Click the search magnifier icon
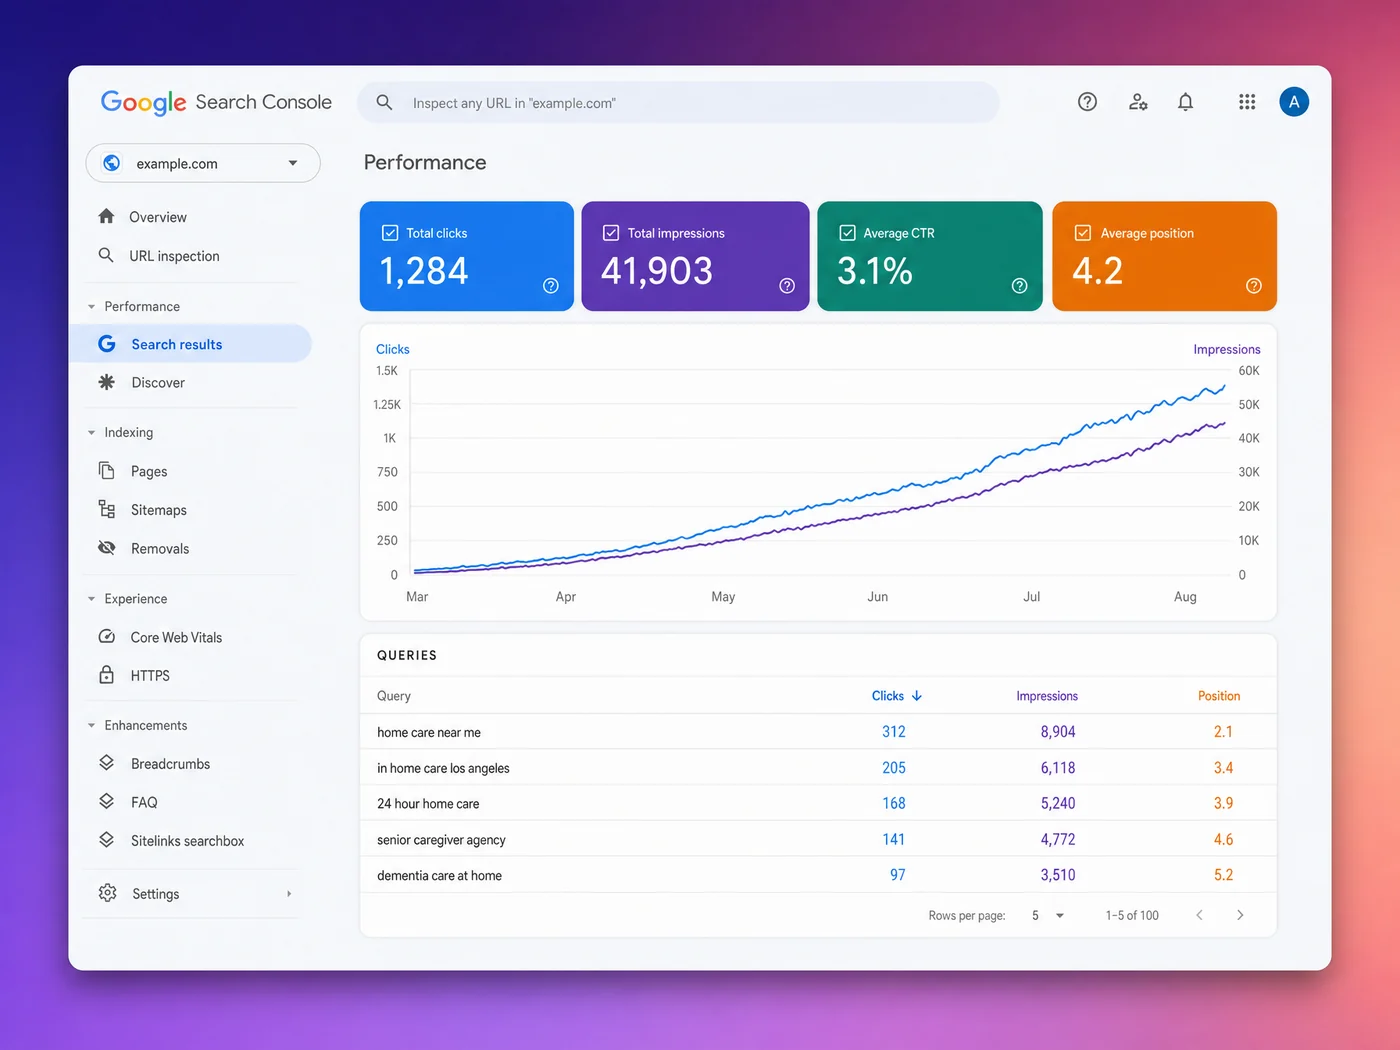1400x1050 pixels. point(384,102)
